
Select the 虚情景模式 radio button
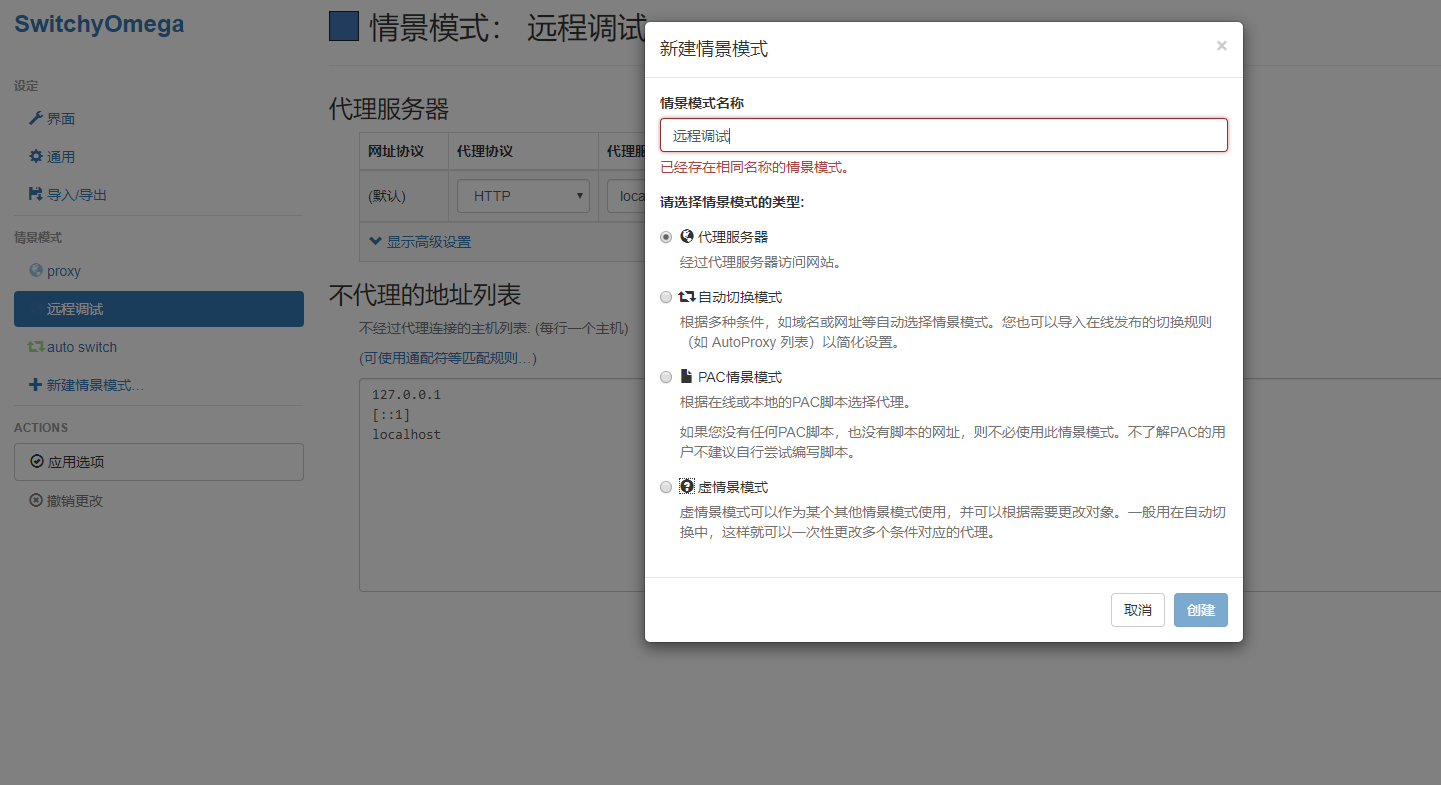pyautogui.click(x=666, y=487)
